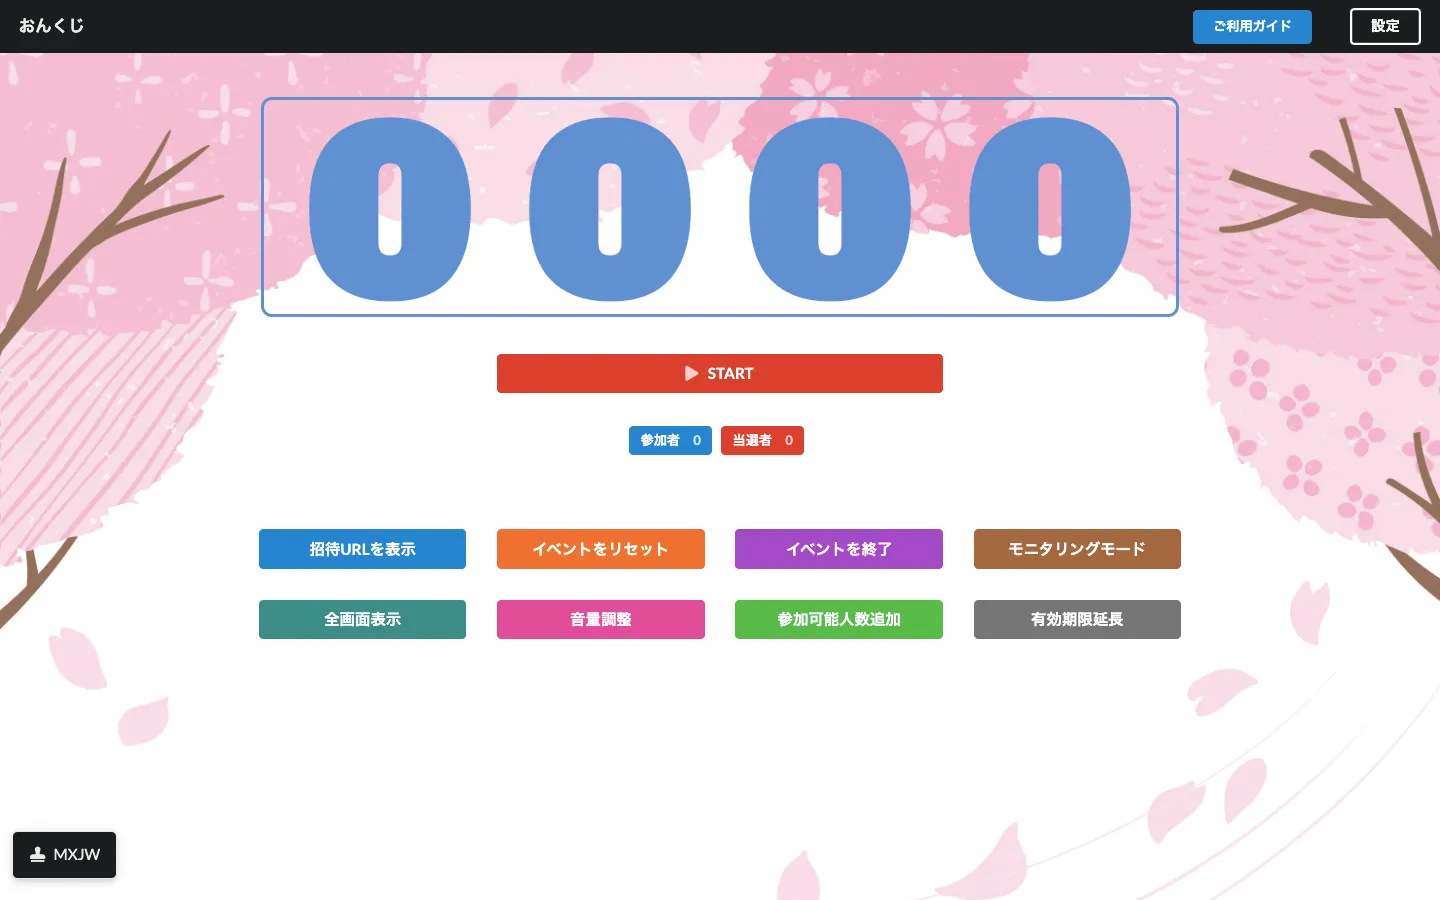Enter fullscreen with 全画面表示
The height and width of the screenshot is (900, 1440).
362,619
